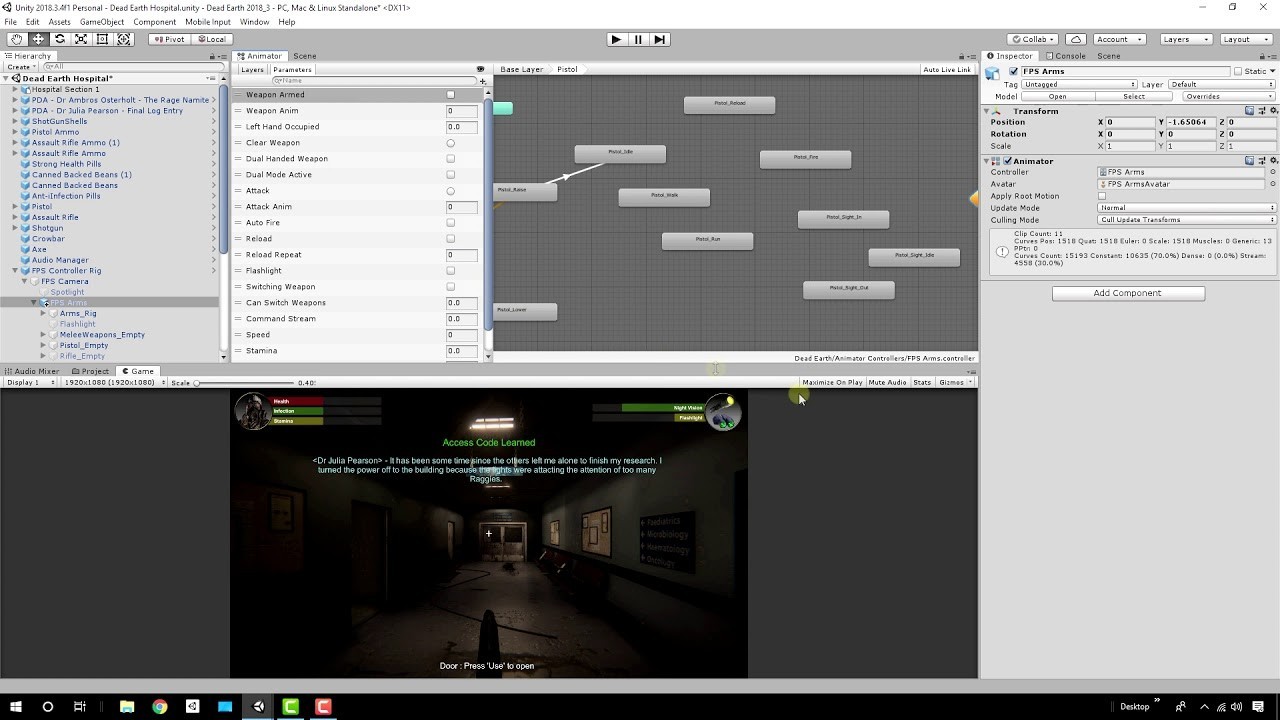The height and width of the screenshot is (720, 1280).
Task: Click the Add Component button
Action: pyautogui.click(x=1127, y=293)
